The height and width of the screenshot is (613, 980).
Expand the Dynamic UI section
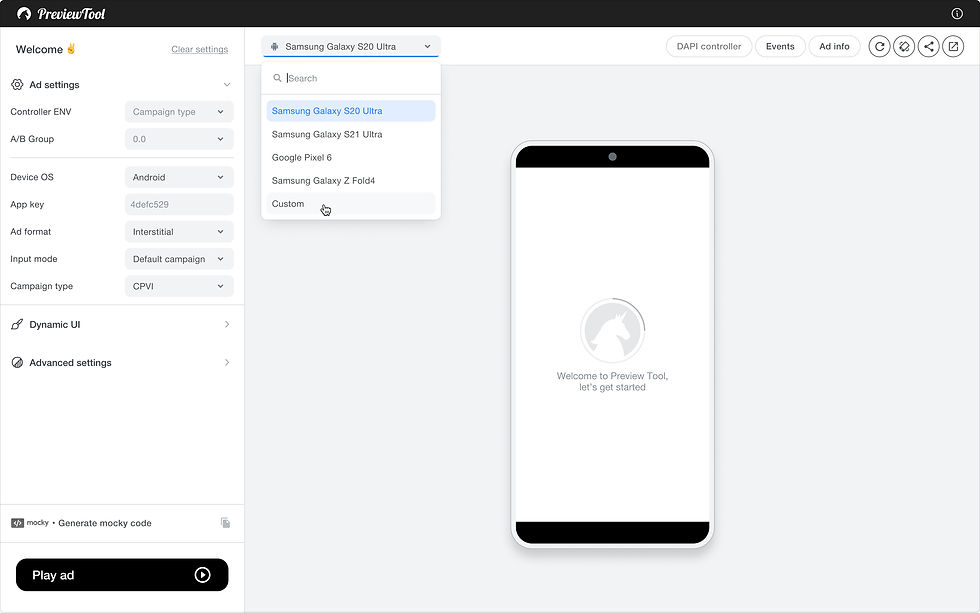[227, 324]
